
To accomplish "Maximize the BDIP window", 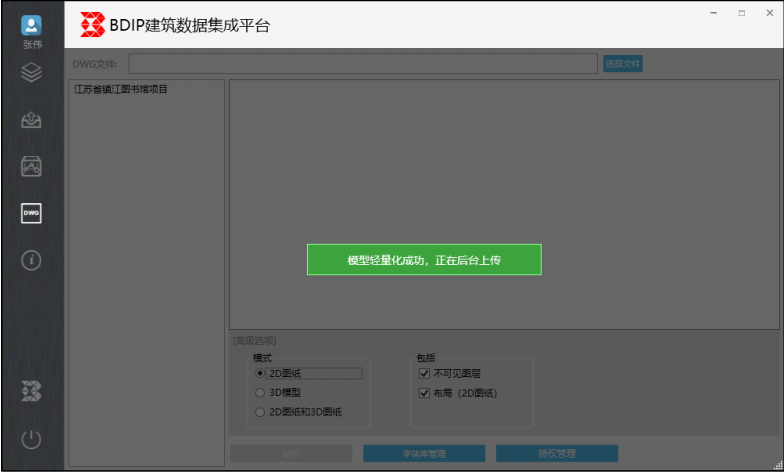I will (x=742, y=13).
